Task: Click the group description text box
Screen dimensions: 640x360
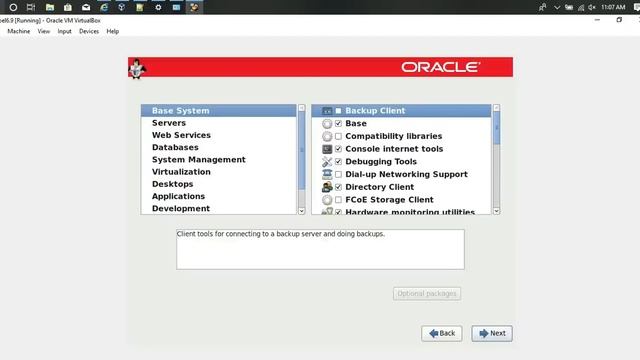Action: [320, 249]
